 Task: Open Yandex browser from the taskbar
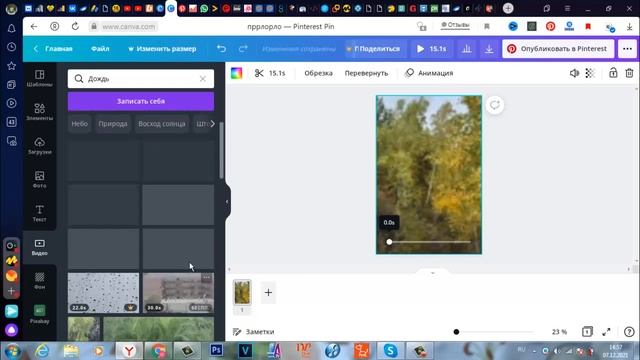(129, 350)
